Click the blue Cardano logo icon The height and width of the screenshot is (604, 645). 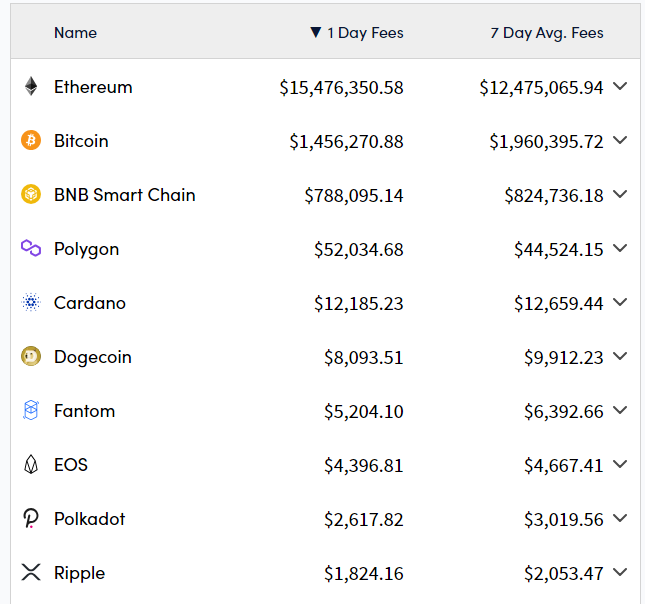31,302
